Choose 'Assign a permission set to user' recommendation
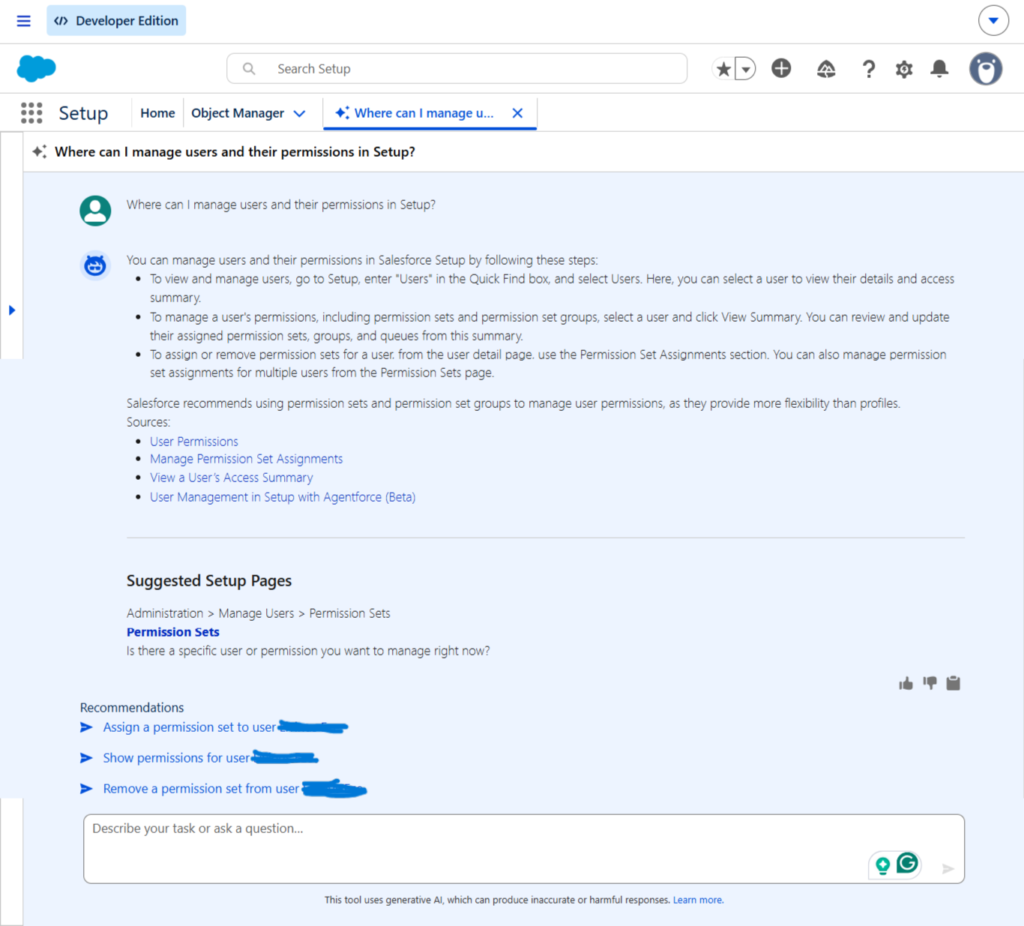The image size is (1024, 926). [189, 727]
